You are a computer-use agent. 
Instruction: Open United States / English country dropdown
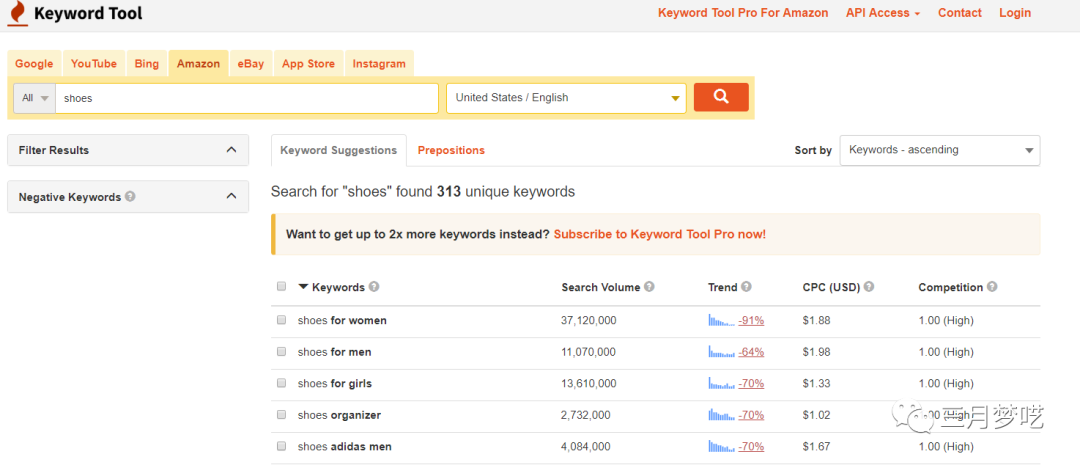(x=566, y=98)
